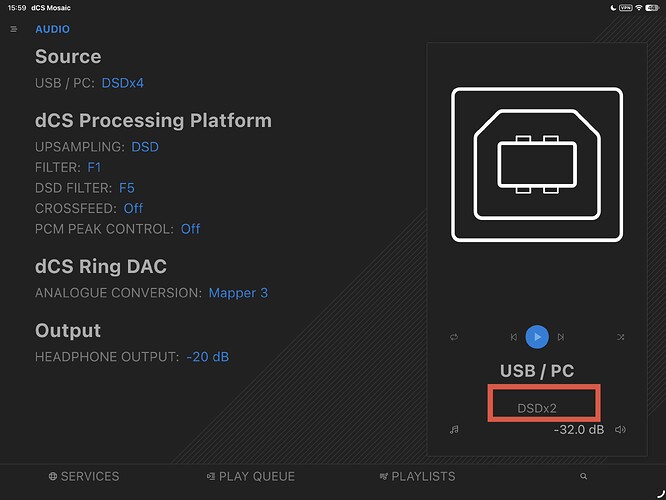Click the battery status icon
The width and height of the screenshot is (666, 500).
pos(652,8)
